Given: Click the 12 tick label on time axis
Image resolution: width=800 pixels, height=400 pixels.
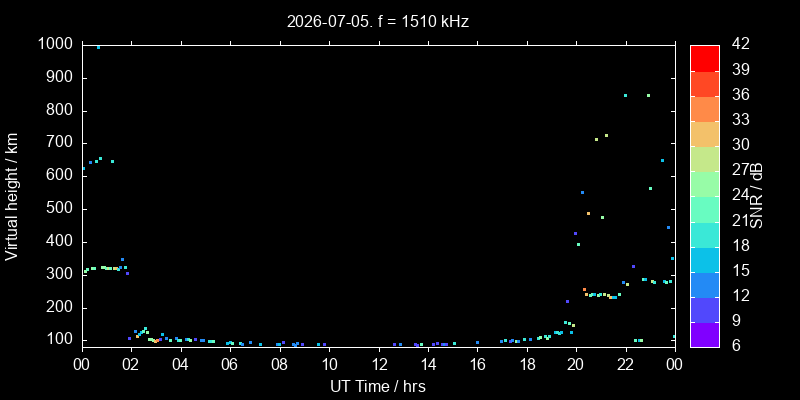Looking at the screenshot, I should 379,364.
